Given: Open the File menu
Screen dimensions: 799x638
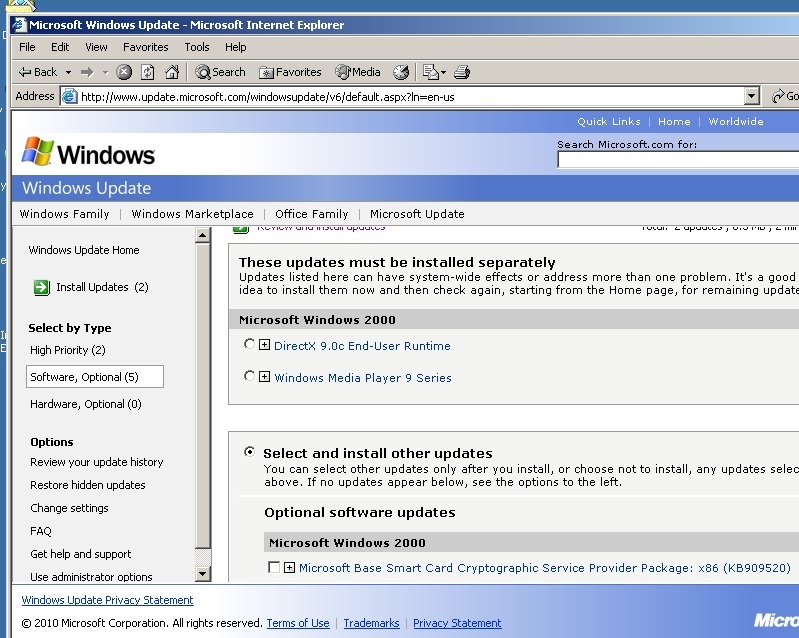Looking at the screenshot, I should pyautogui.click(x=27, y=47).
